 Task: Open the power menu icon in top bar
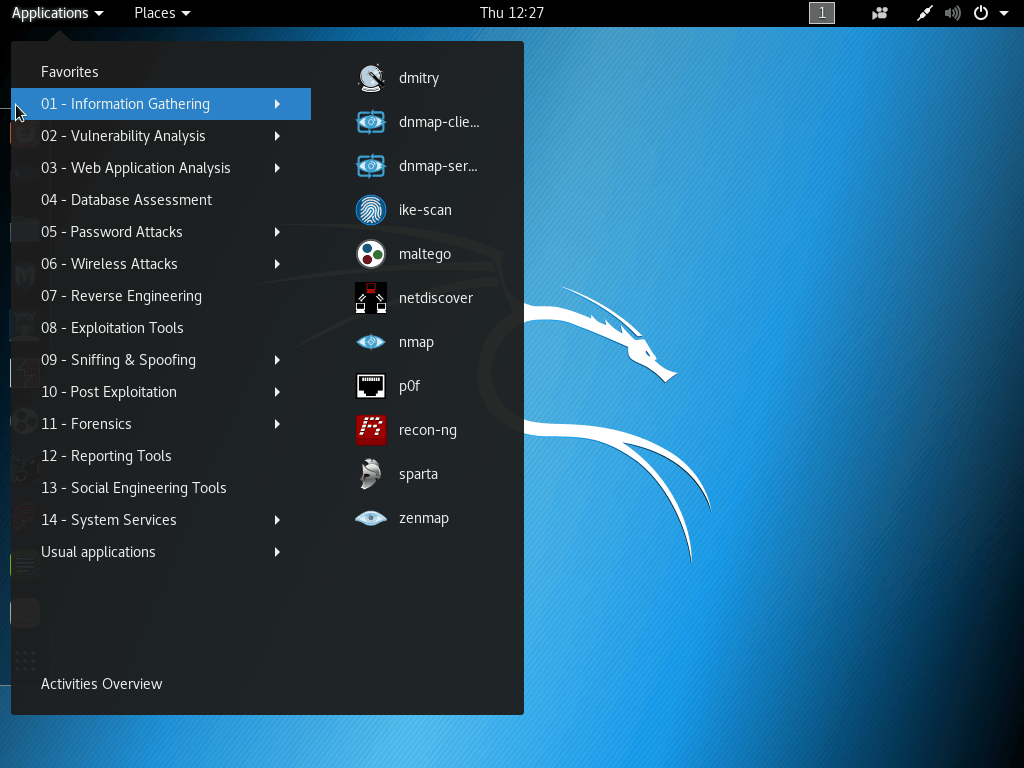(x=981, y=13)
